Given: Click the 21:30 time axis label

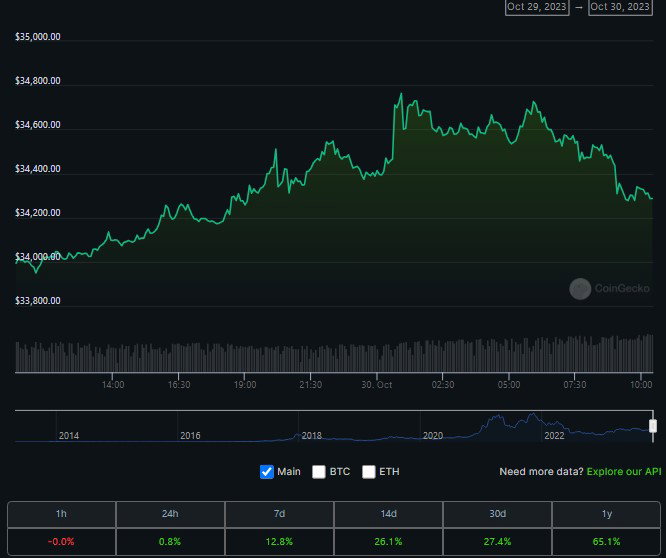Looking at the screenshot, I should [x=310, y=385].
